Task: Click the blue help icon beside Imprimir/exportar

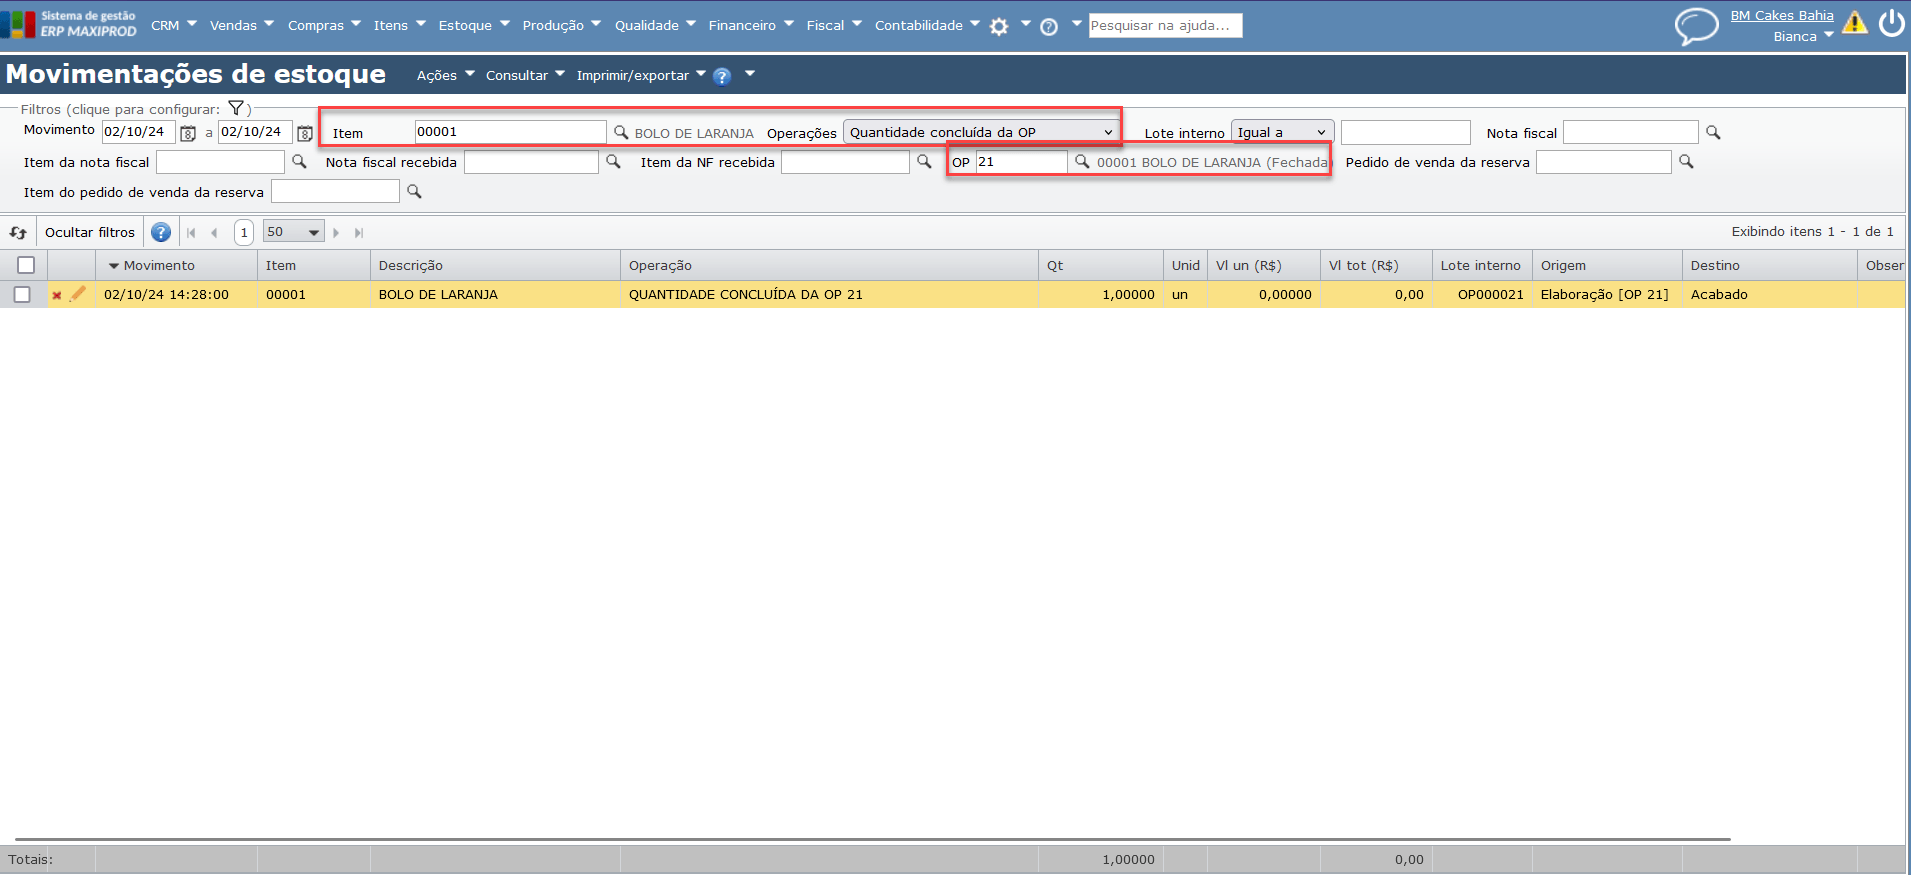Action: point(722,76)
